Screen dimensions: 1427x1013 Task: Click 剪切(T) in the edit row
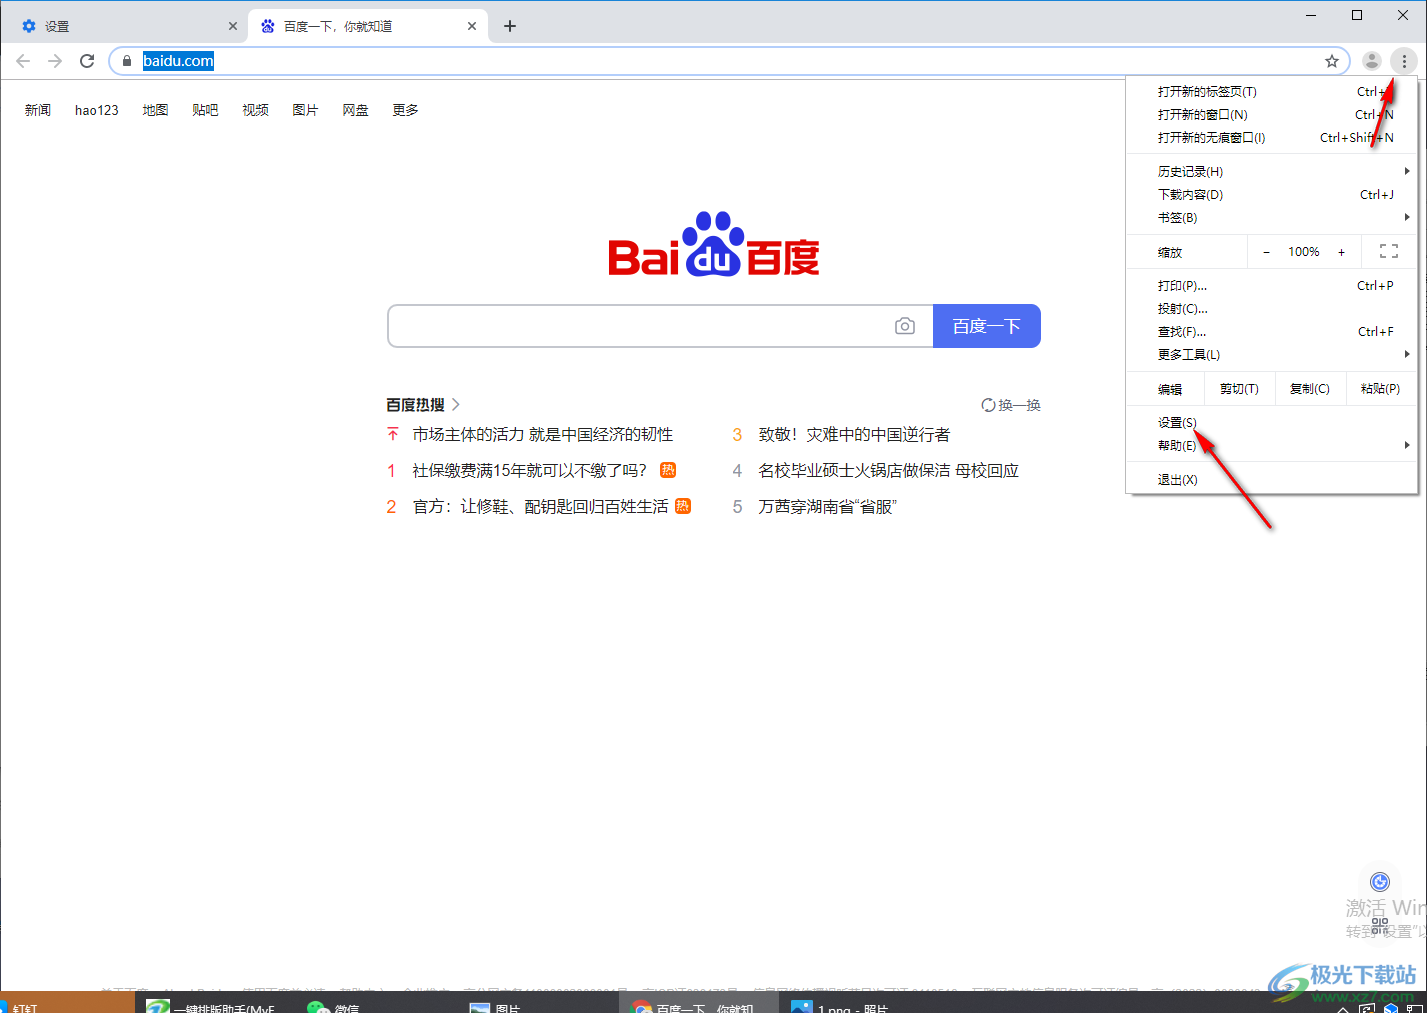pyautogui.click(x=1239, y=389)
